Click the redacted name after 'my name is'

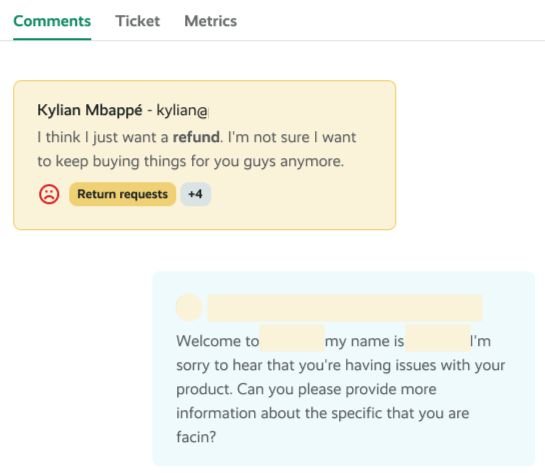coord(438,339)
